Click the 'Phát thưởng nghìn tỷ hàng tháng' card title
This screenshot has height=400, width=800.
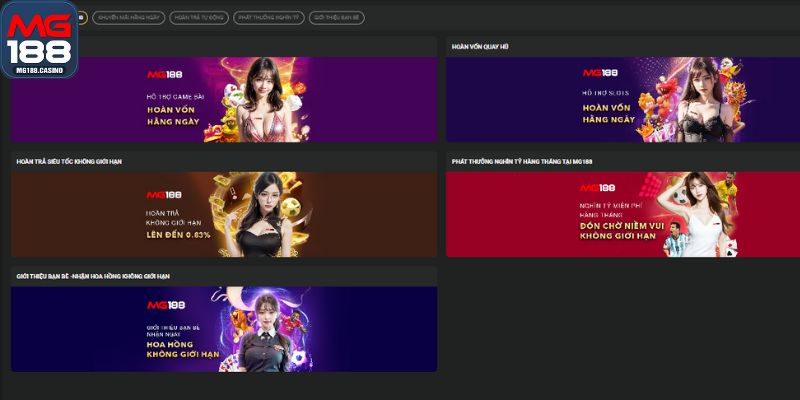point(522,162)
